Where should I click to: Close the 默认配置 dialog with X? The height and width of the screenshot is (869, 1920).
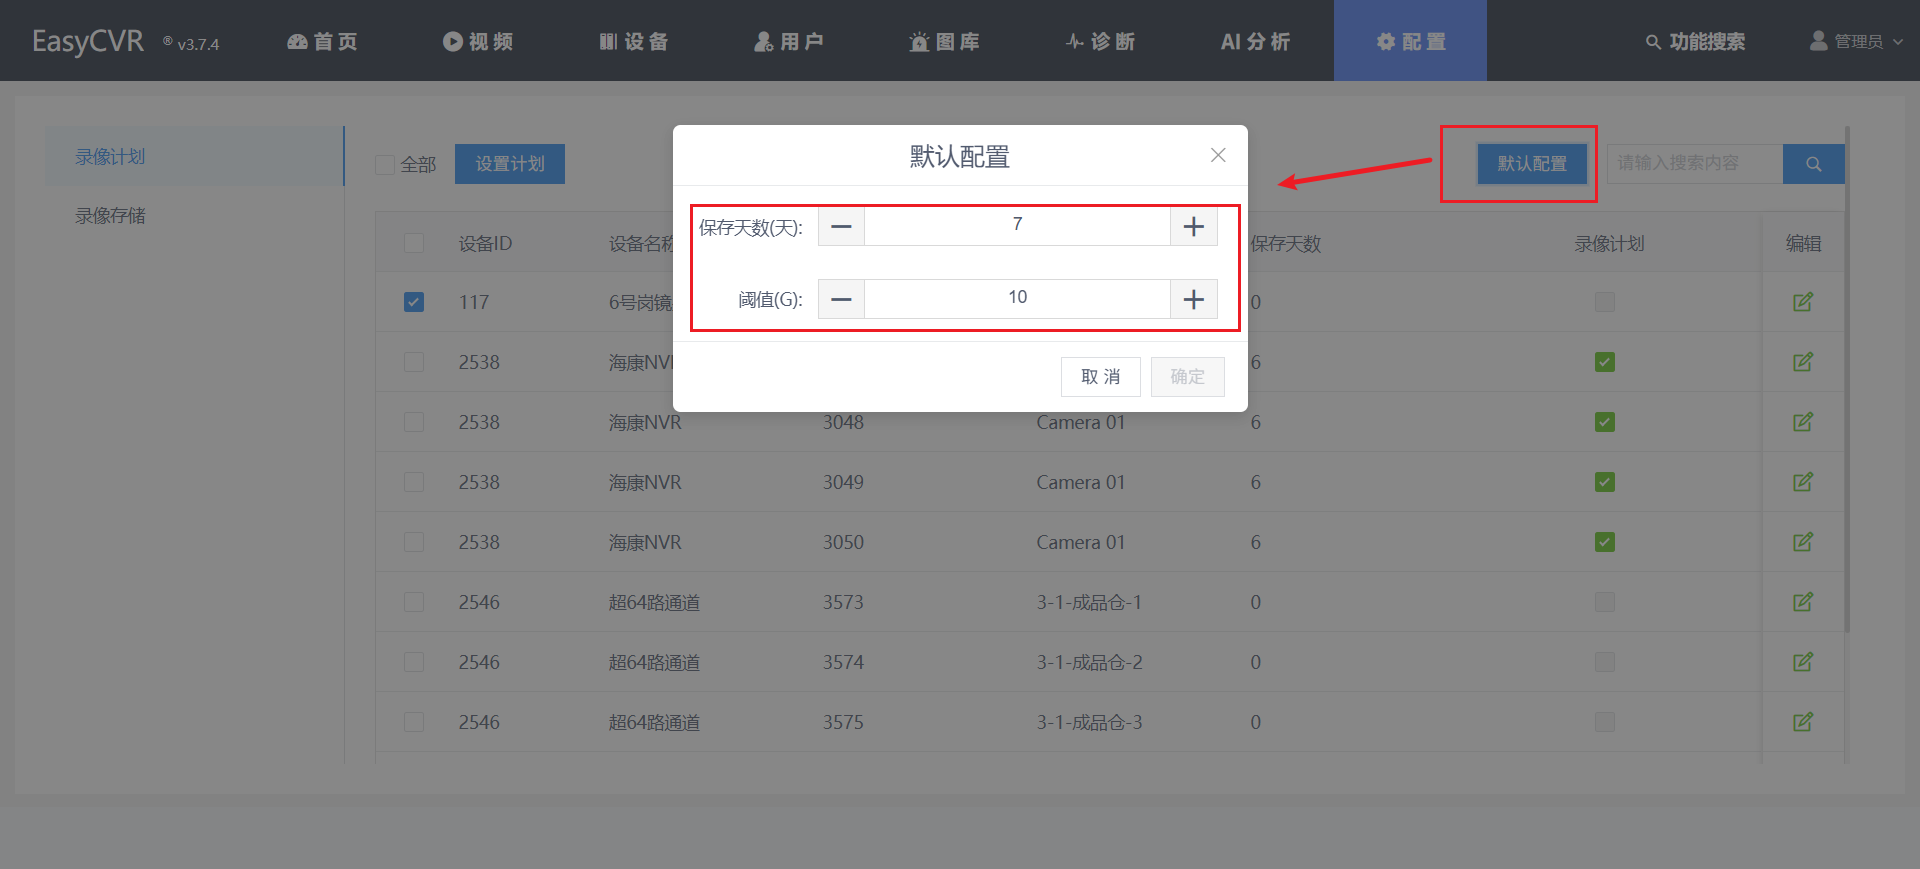point(1217,155)
